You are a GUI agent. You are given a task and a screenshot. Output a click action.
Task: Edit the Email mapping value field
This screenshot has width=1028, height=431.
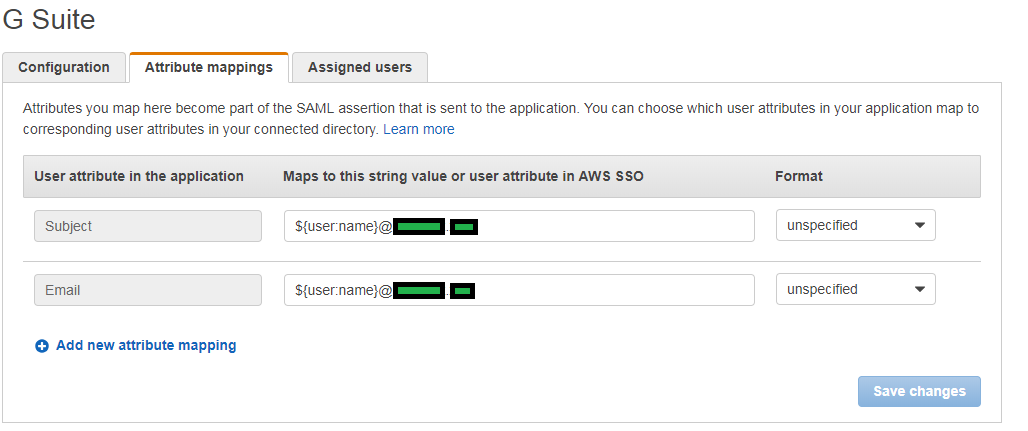[x=519, y=290]
